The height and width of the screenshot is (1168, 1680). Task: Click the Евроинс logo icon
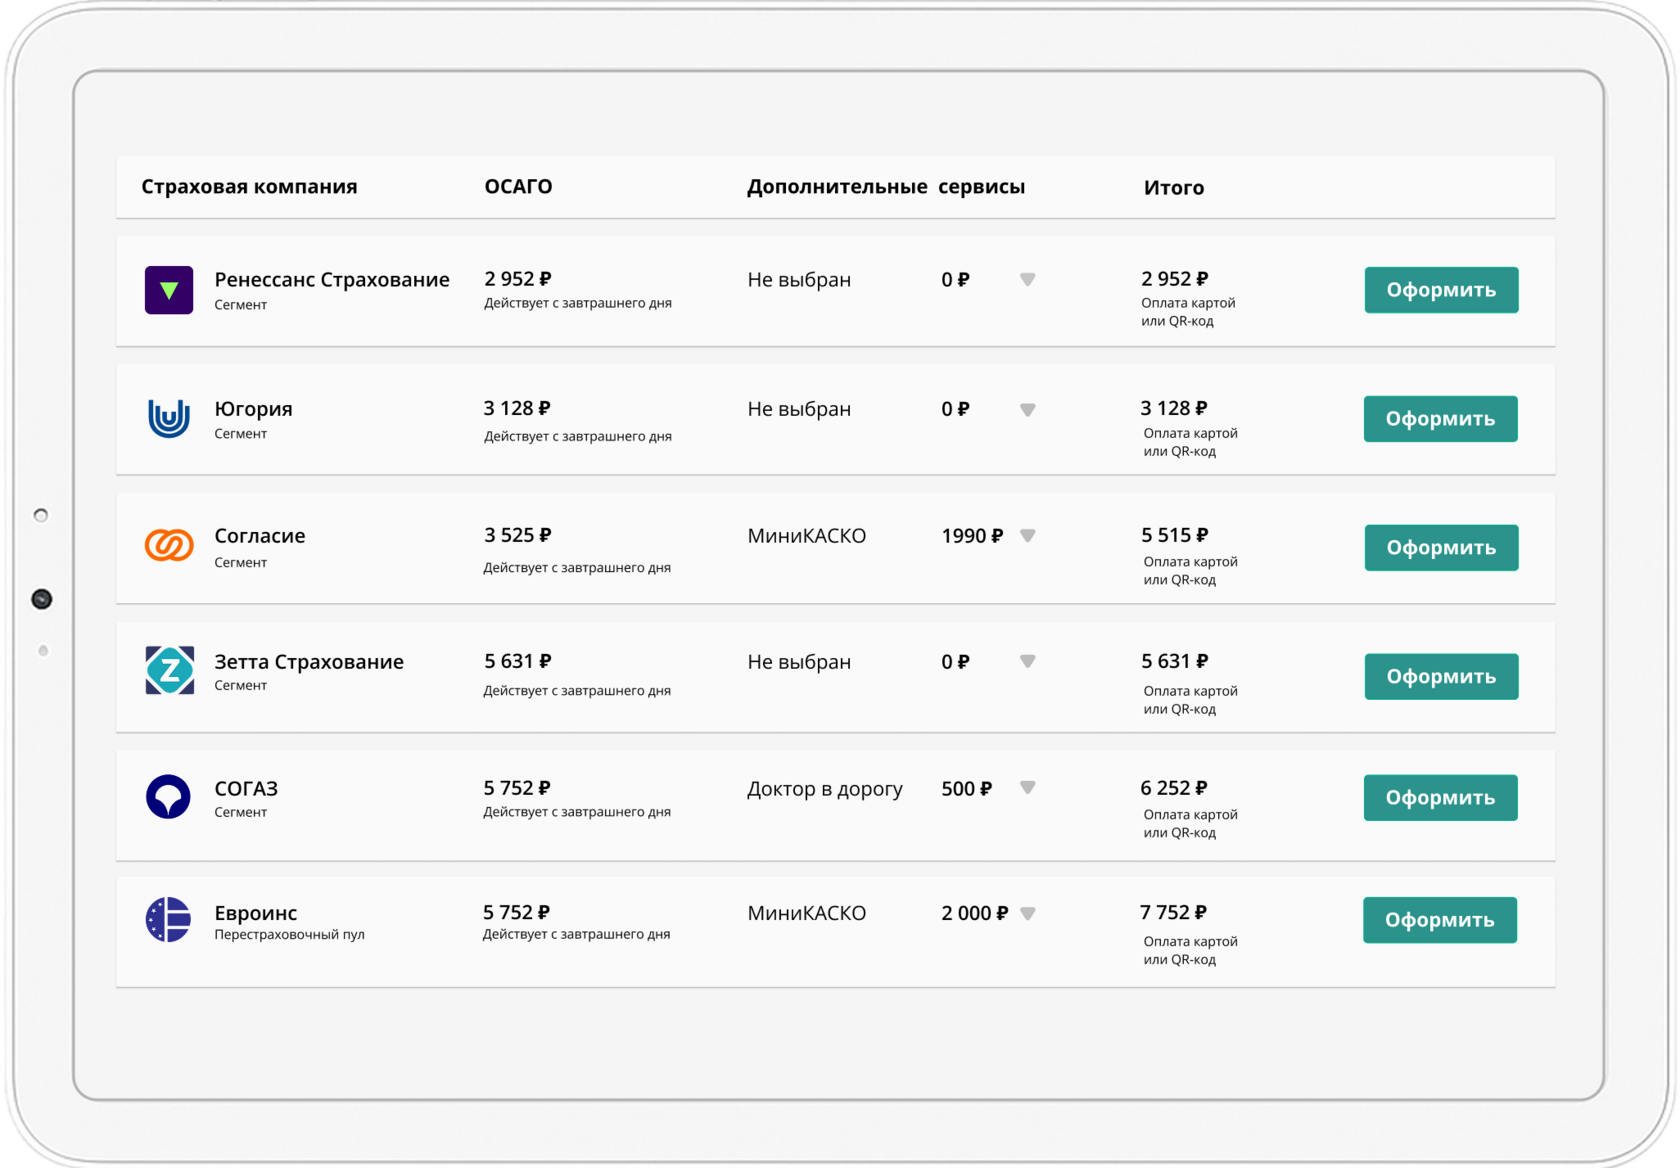tap(168, 920)
